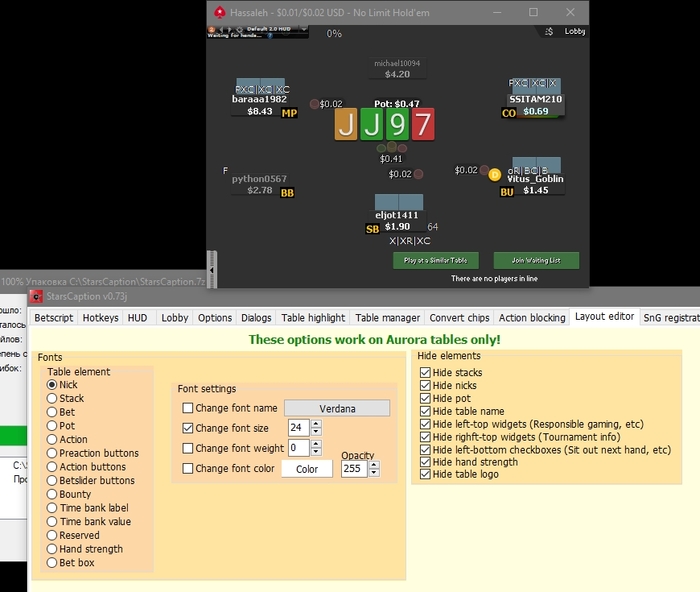Select the Bounty radio button
The image size is (700, 592).
(x=52, y=494)
